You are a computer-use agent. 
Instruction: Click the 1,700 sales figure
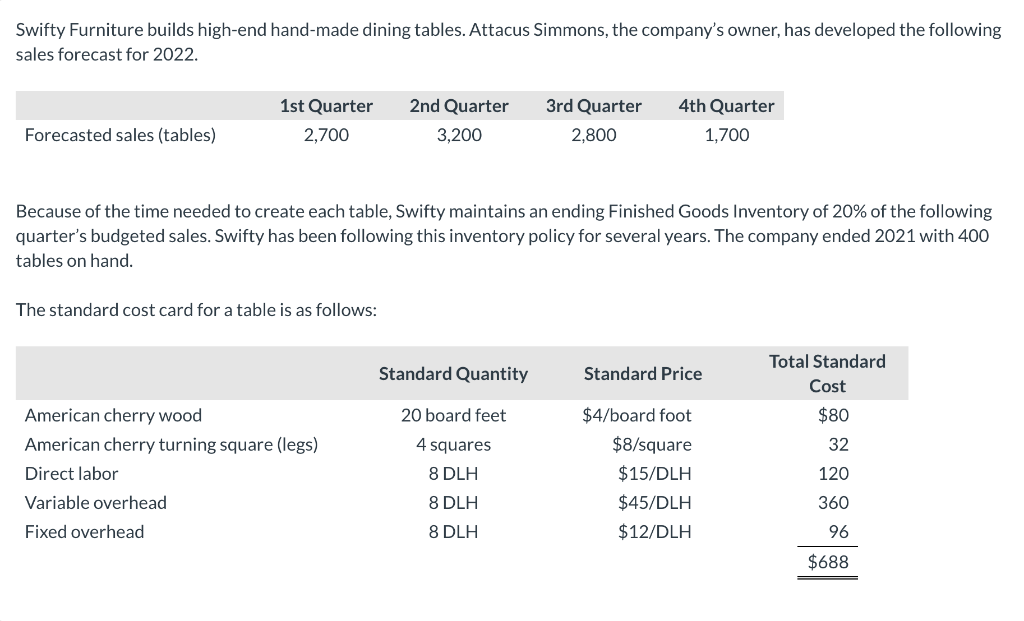tap(726, 135)
